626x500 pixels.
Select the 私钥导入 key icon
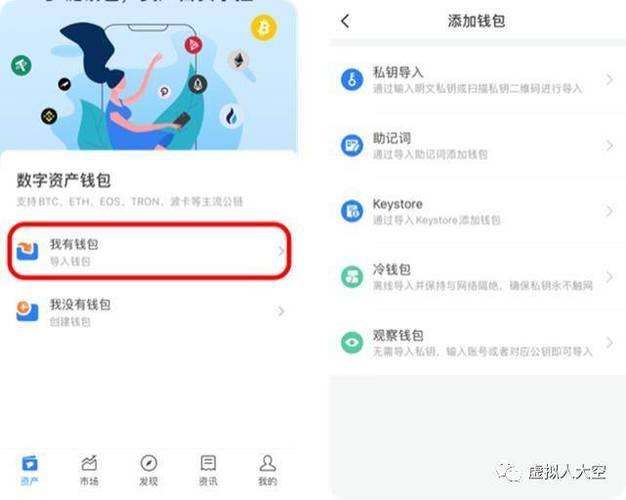coord(352,79)
